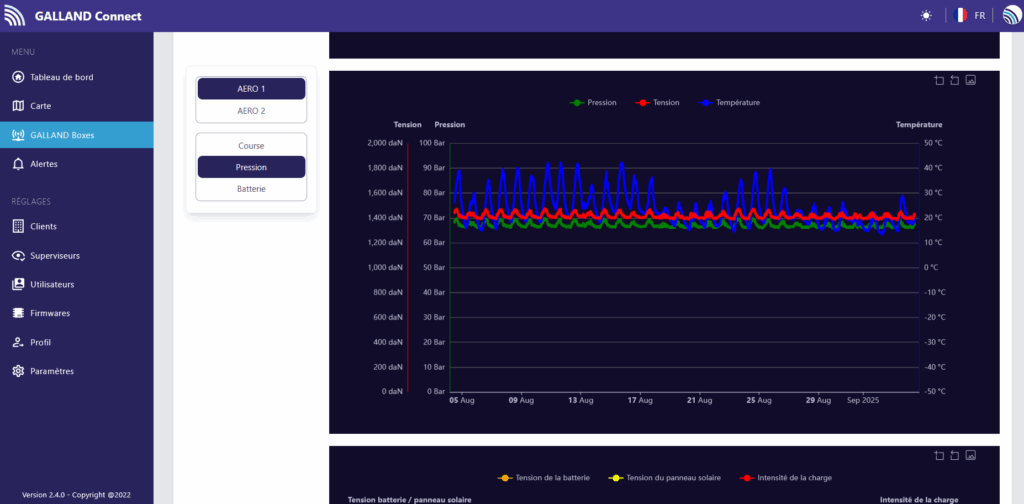Open the user avatar in the header
The width and height of the screenshot is (1024, 504).
pyautogui.click(x=1011, y=16)
